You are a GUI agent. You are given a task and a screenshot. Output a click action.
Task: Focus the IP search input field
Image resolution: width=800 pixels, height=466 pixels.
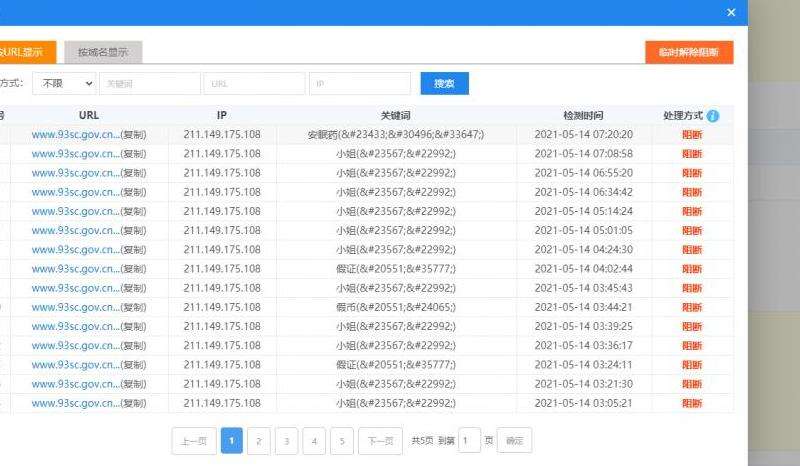(360, 83)
